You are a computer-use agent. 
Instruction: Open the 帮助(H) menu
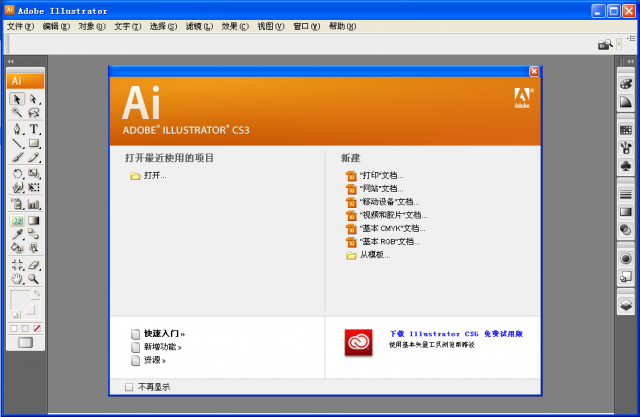point(342,27)
